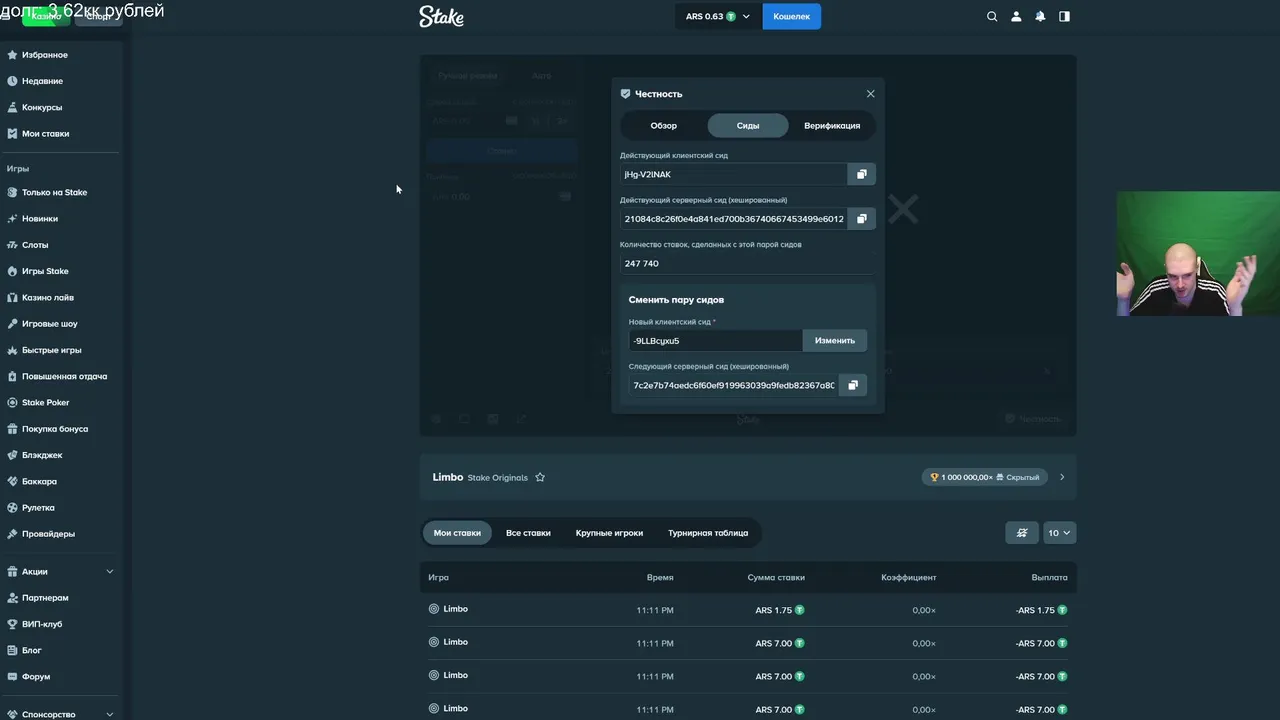Screen dimensions: 1280x720
Task: Select the Мои ставки bets tab
Action: point(457,533)
